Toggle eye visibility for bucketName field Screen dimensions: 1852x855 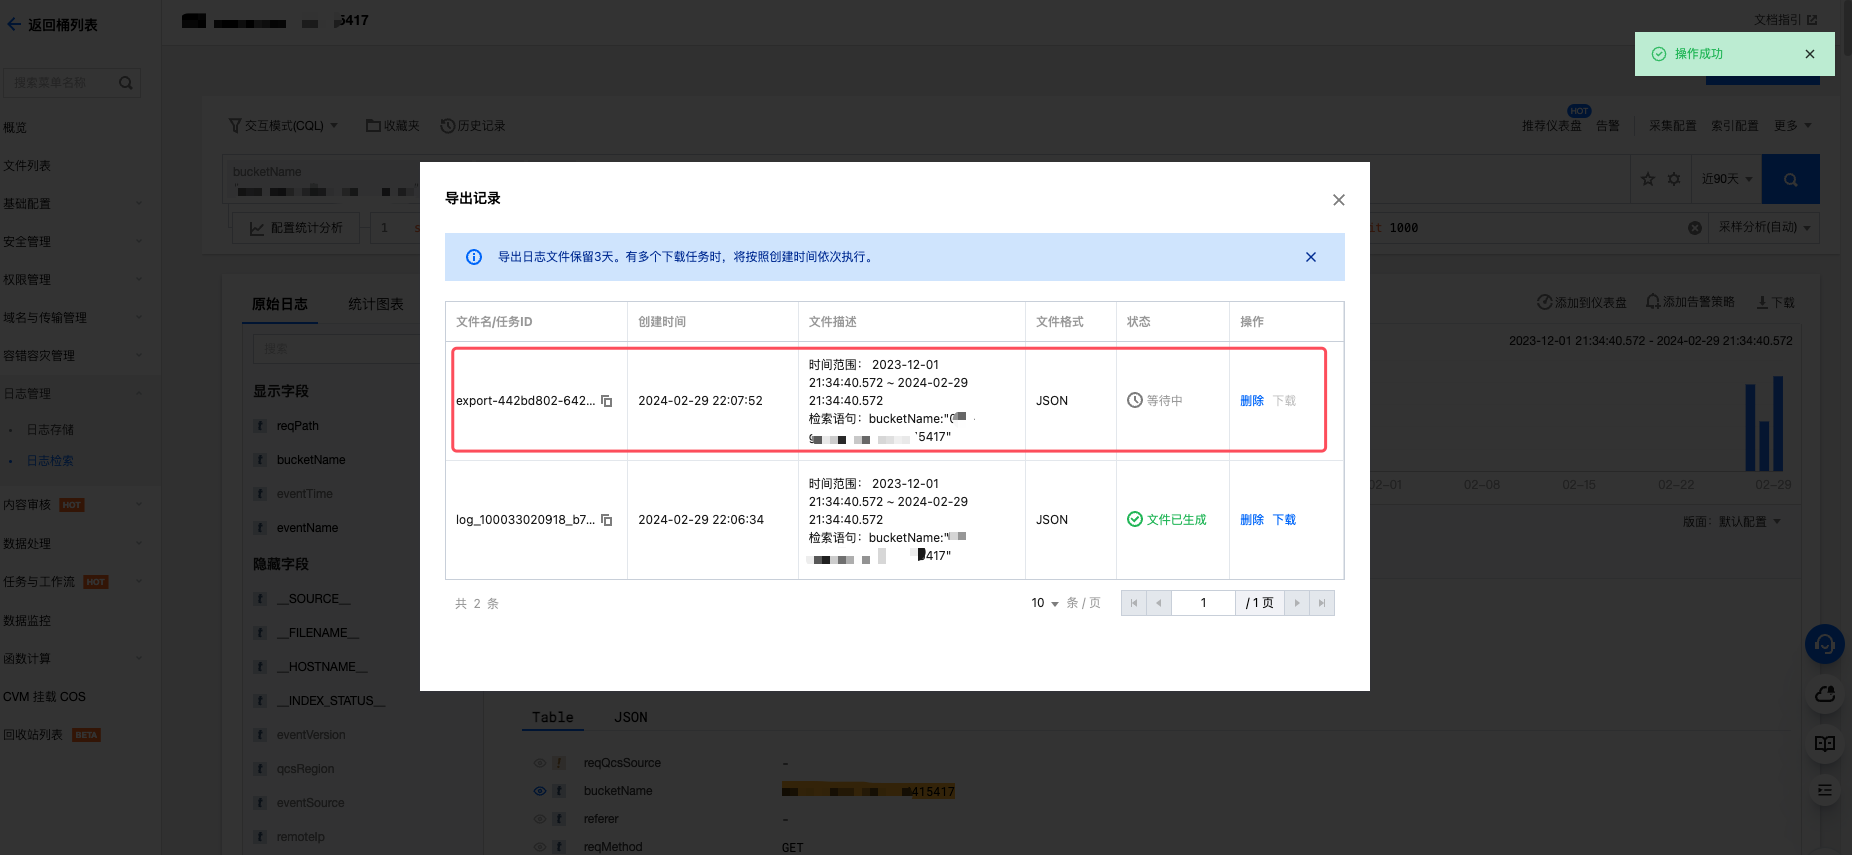(540, 791)
